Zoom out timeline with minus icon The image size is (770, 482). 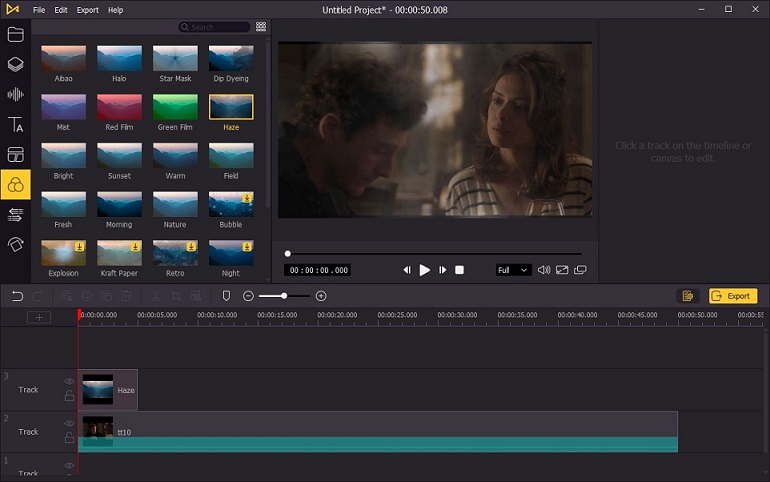248,296
